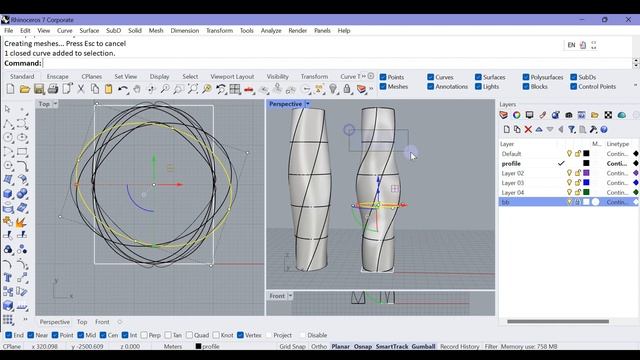
Task: Switch to the Viewport Layout toolbar tab
Action: [x=232, y=76]
